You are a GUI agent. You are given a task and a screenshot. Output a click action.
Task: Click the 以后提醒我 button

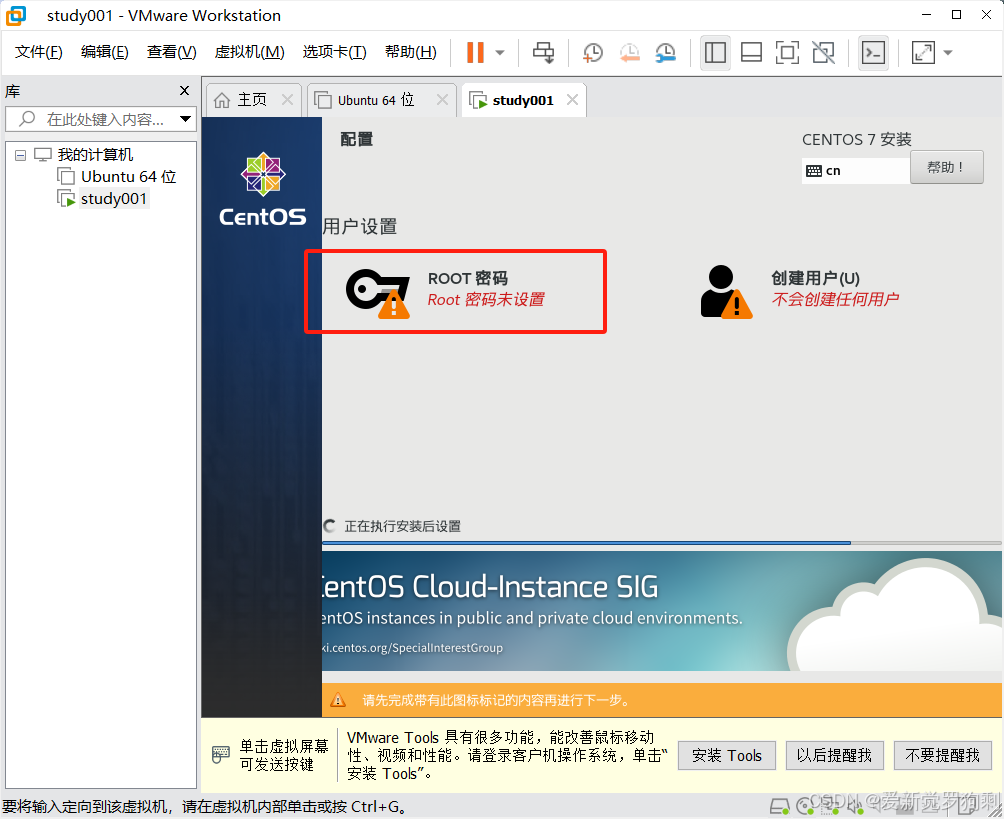(x=834, y=756)
